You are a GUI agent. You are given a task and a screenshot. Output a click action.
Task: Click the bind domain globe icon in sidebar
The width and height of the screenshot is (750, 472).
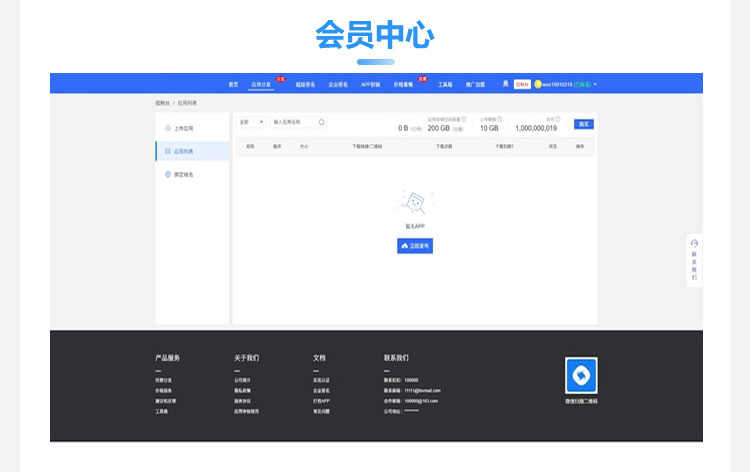tap(168, 175)
